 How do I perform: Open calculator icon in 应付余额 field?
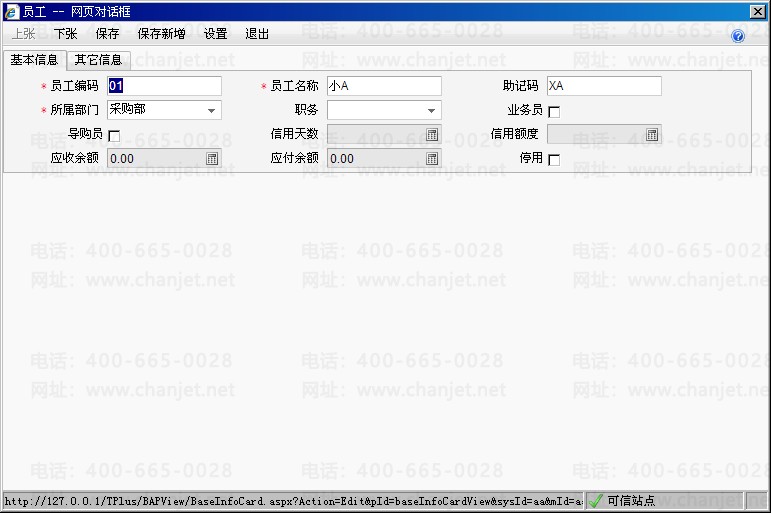pyautogui.click(x=432, y=158)
